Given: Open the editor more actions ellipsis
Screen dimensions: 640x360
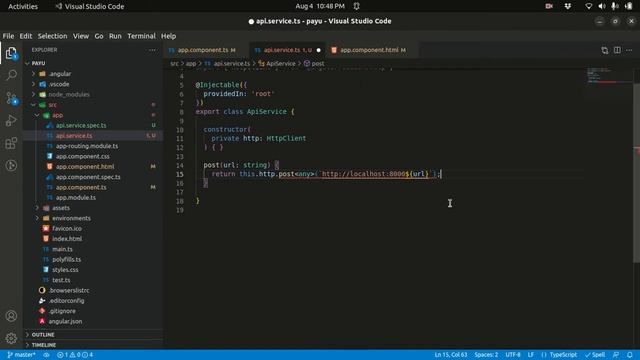Looking at the screenshot, I should 629,50.
